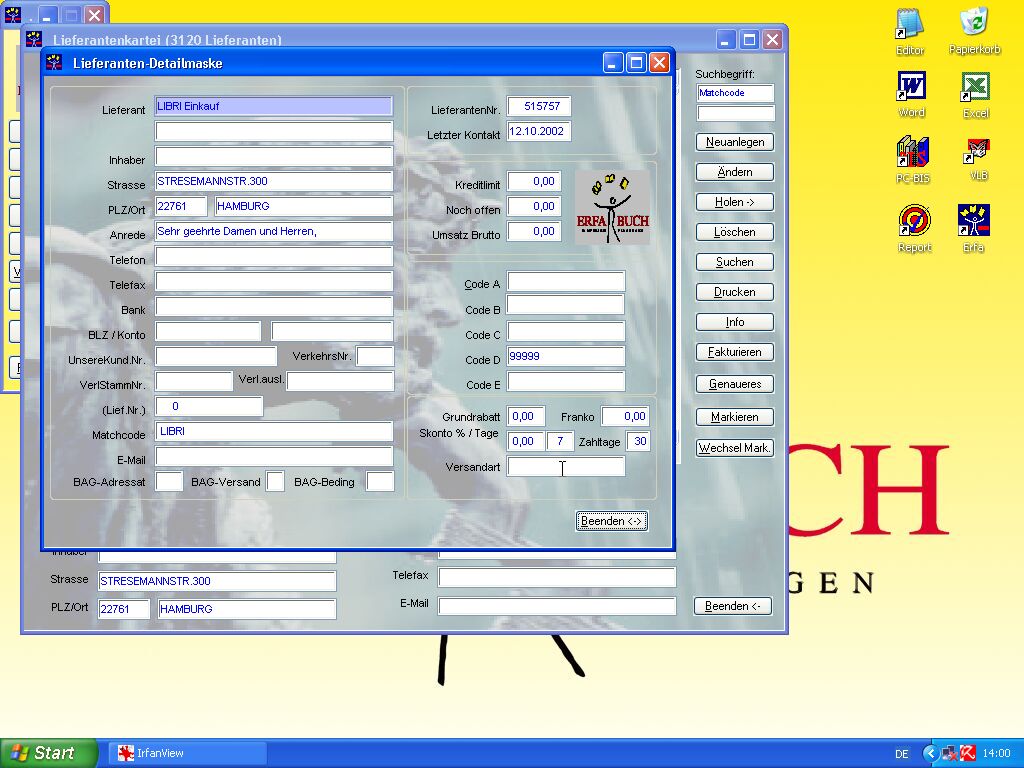Click the Löschen button

pos(735,232)
